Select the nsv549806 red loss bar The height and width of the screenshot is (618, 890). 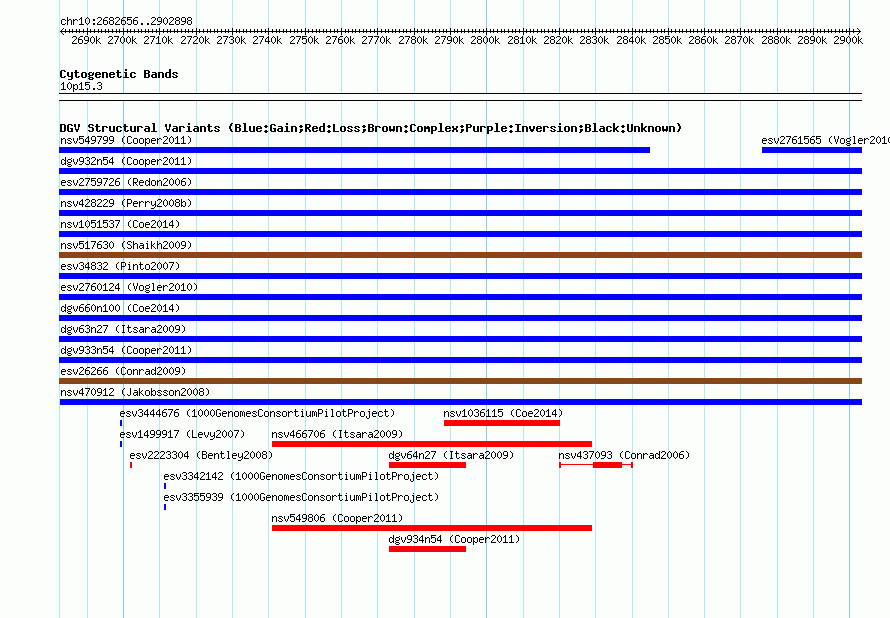(x=432, y=528)
